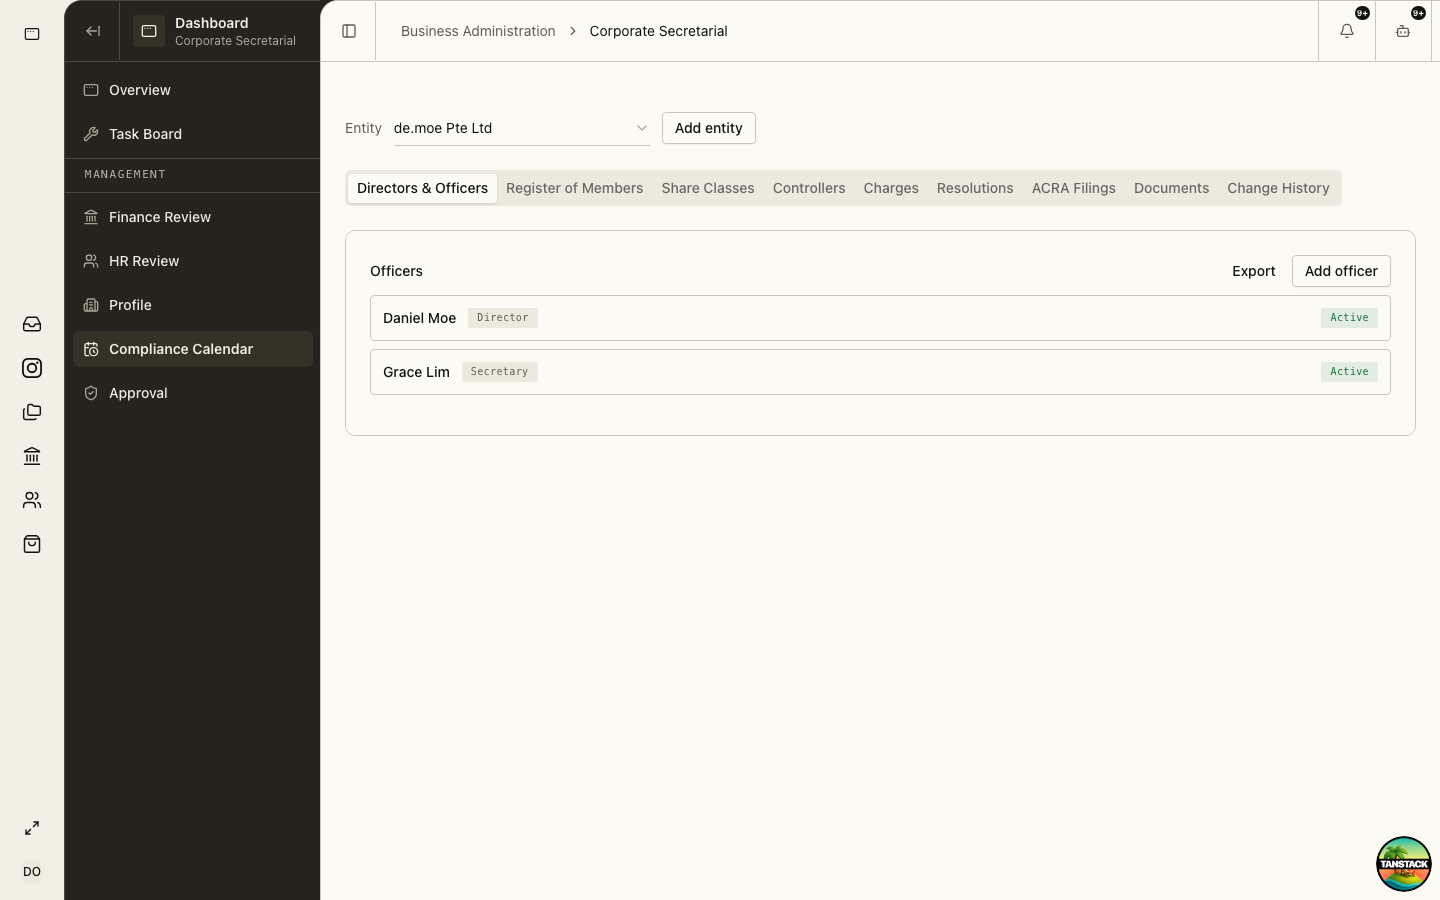Click the Add entity button

point(709,128)
